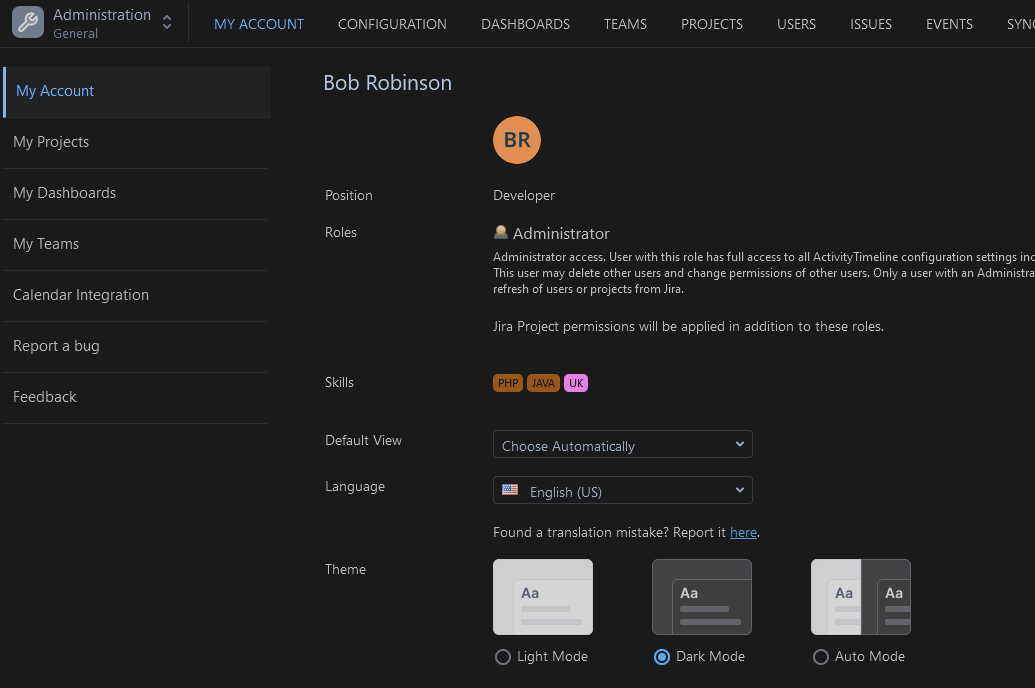Select the Light Mode radio button
The width and height of the screenshot is (1035, 688).
point(503,657)
